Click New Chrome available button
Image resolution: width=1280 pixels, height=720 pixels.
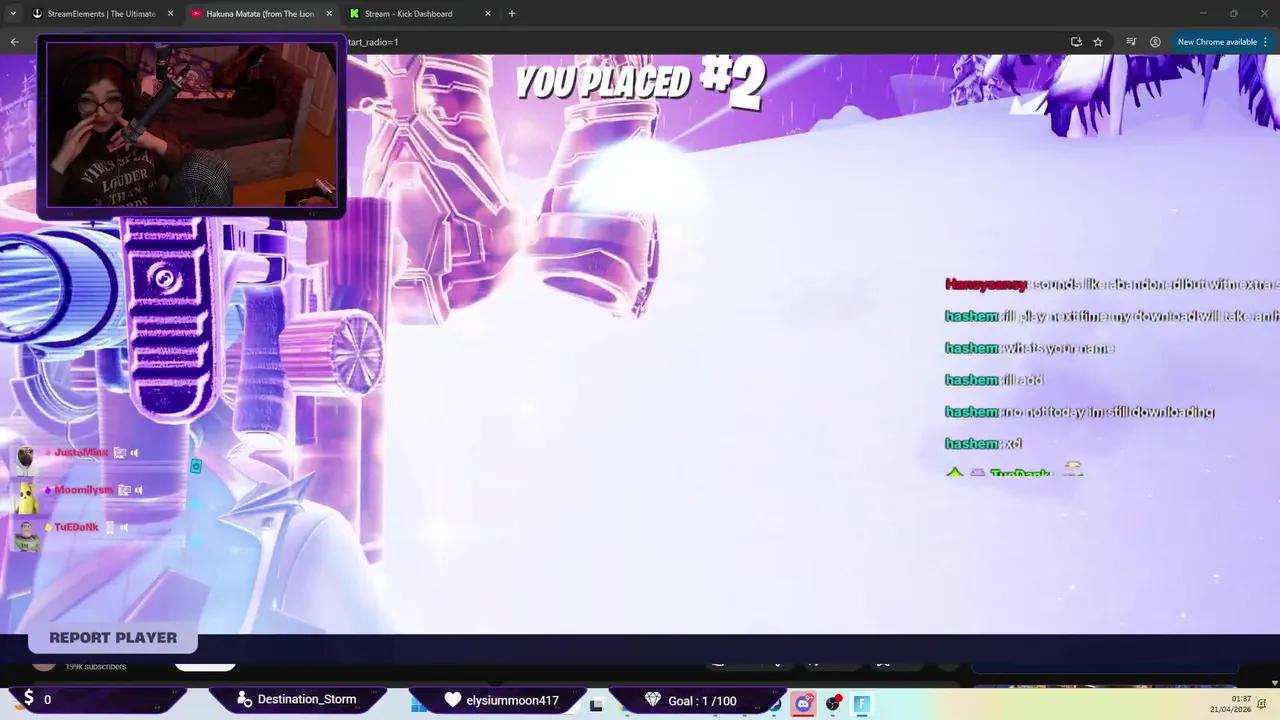[x=1222, y=42]
